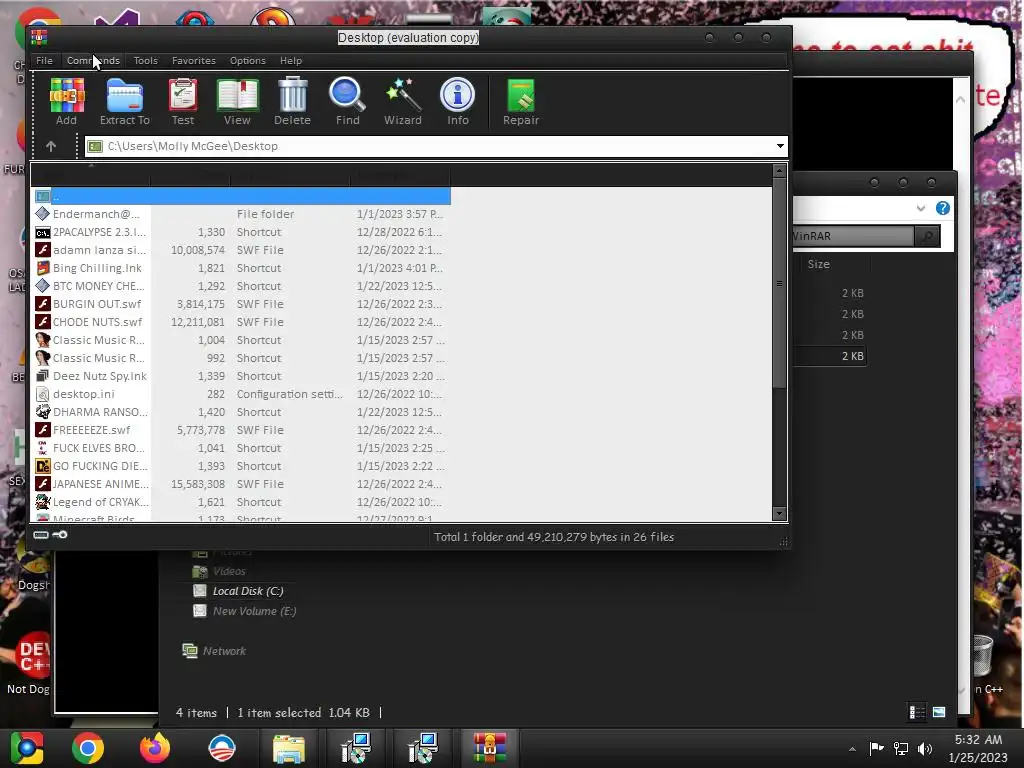Click the Find magnifier toolbar icon
This screenshot has width=1024, height=768.
click(x=347, y=101)
